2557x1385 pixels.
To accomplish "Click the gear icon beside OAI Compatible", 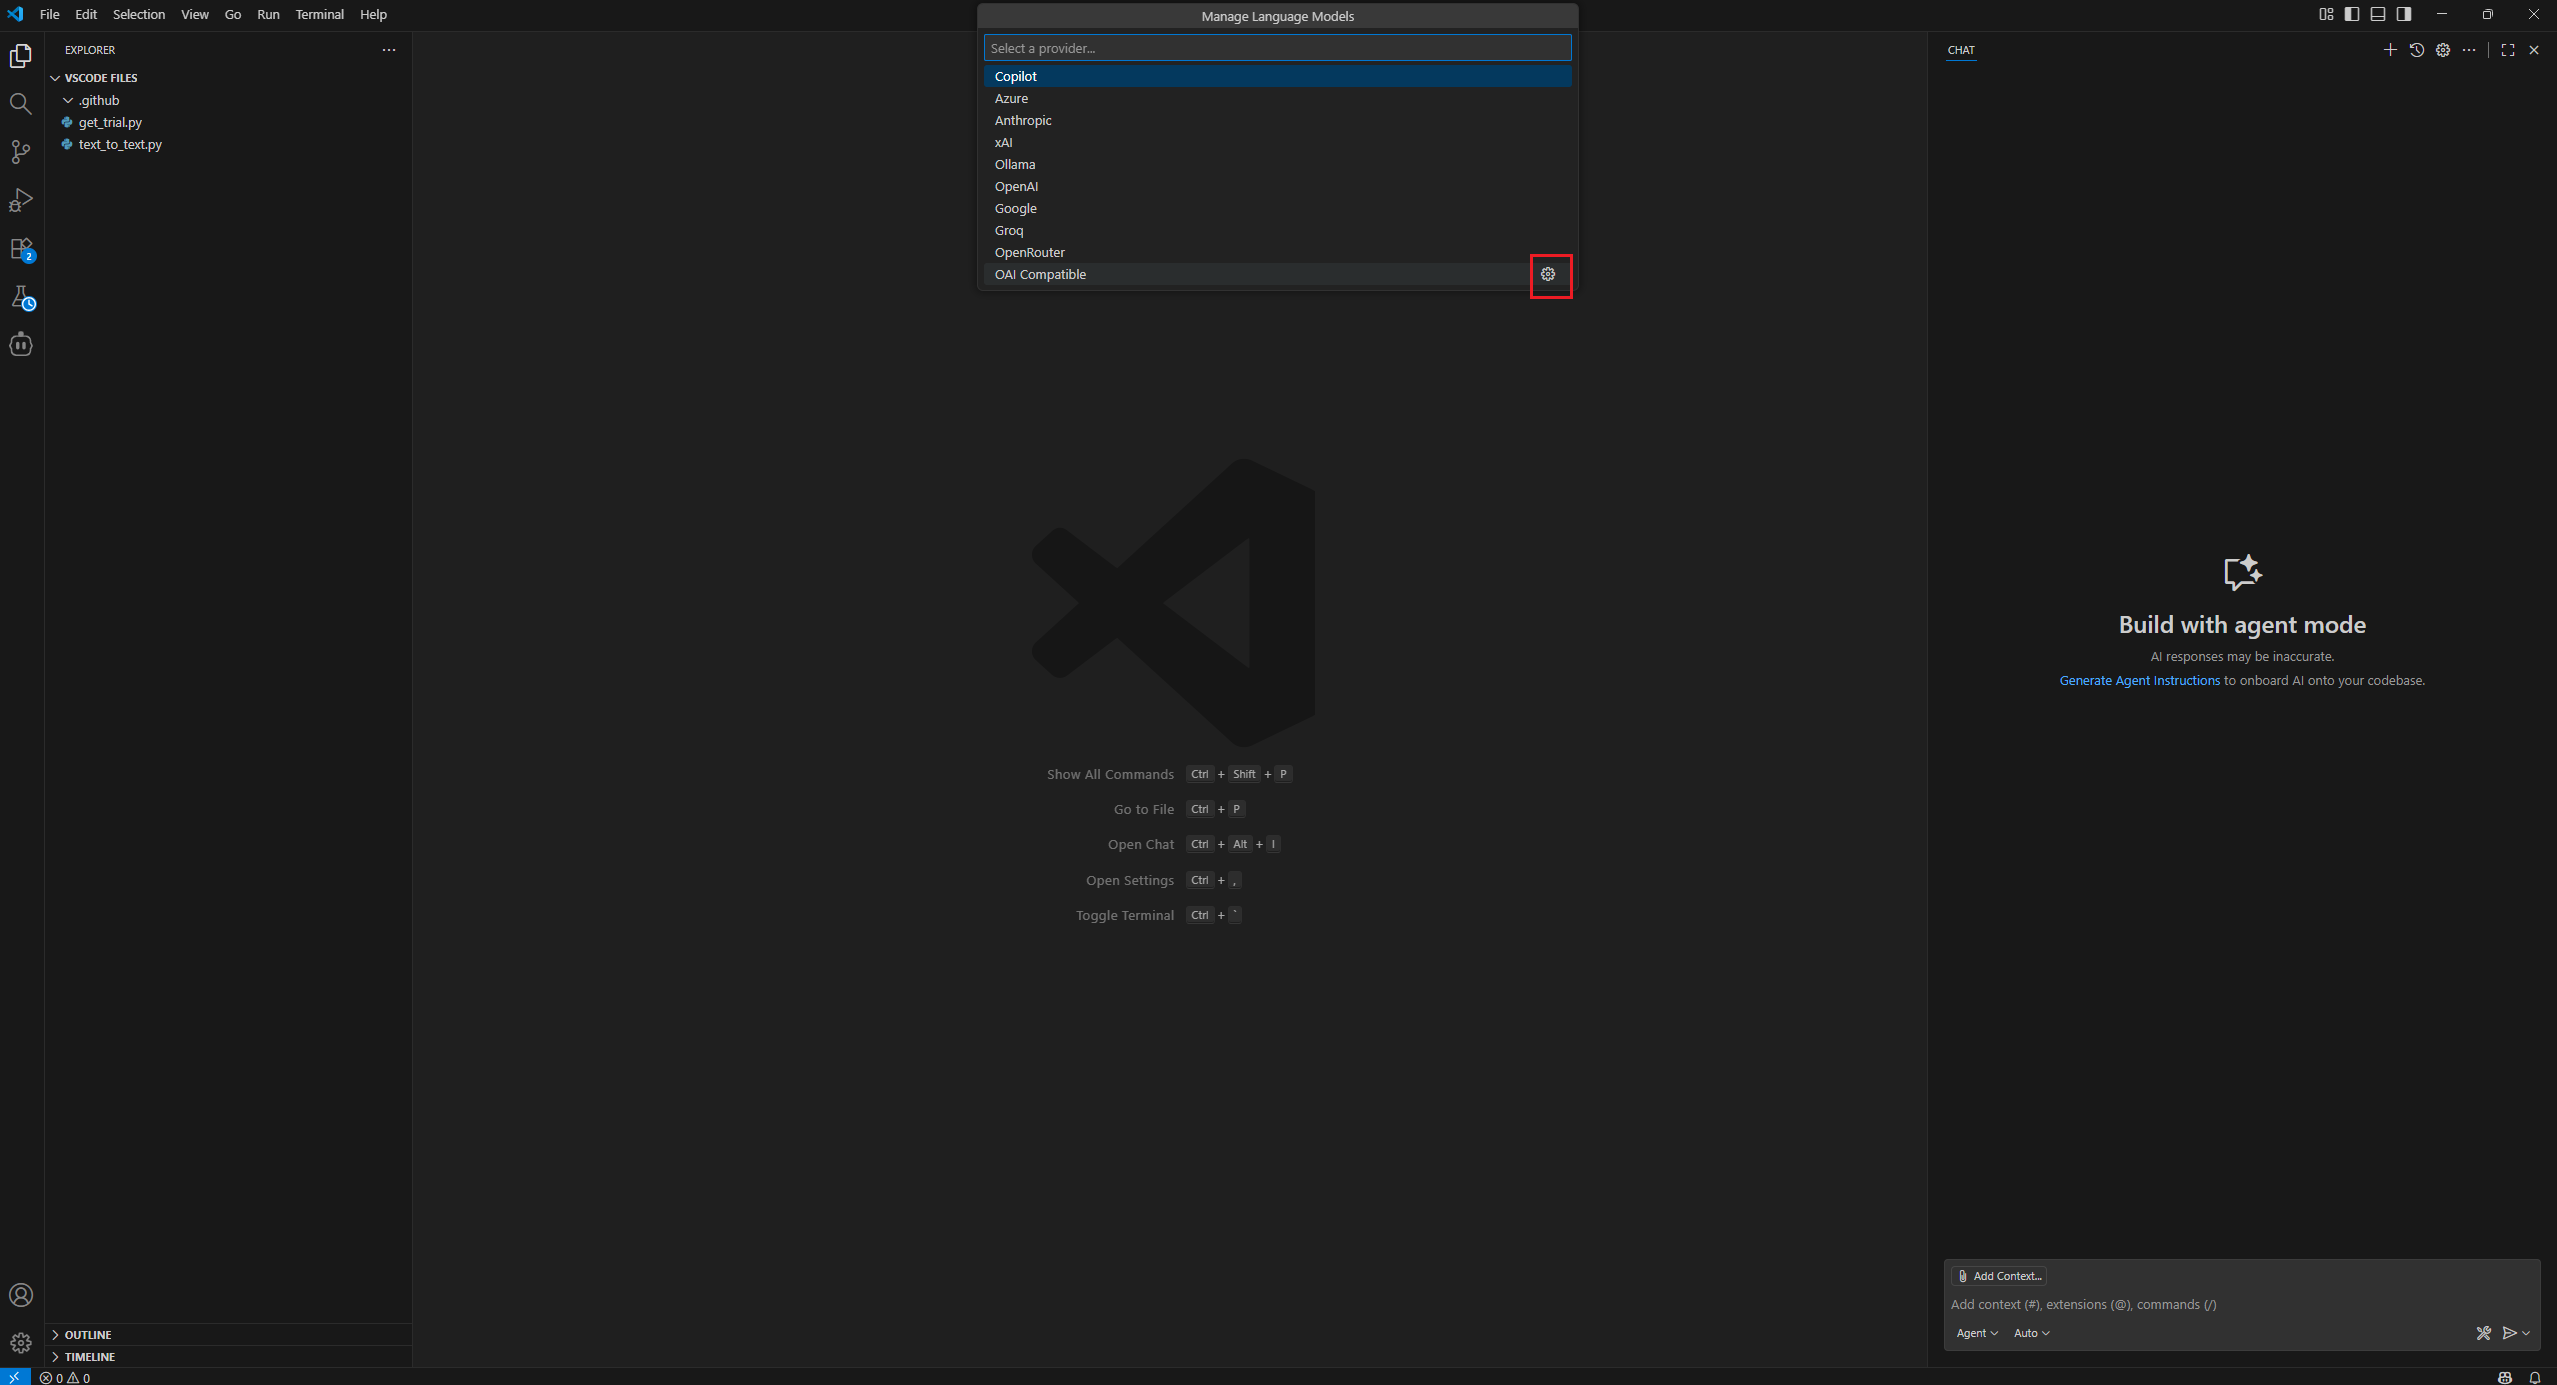I will (1548, 274).
